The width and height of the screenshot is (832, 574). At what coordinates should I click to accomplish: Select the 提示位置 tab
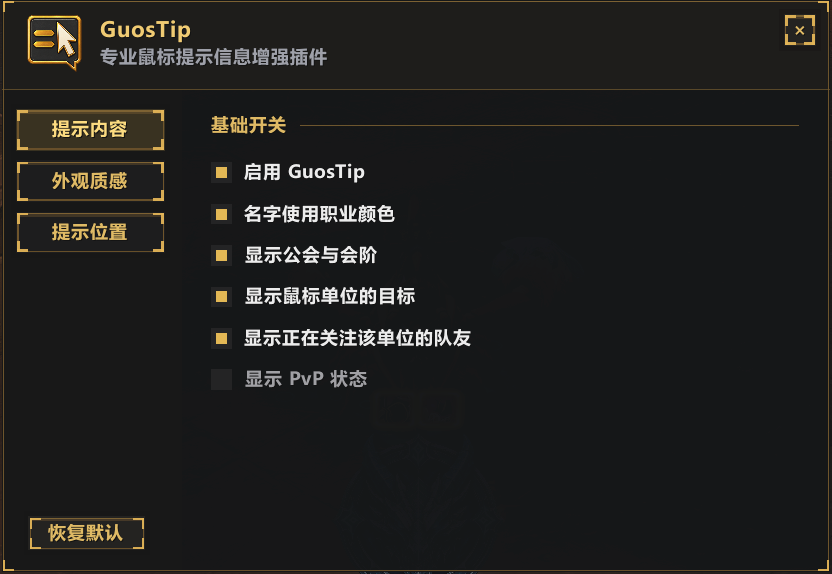click(90, 232)
